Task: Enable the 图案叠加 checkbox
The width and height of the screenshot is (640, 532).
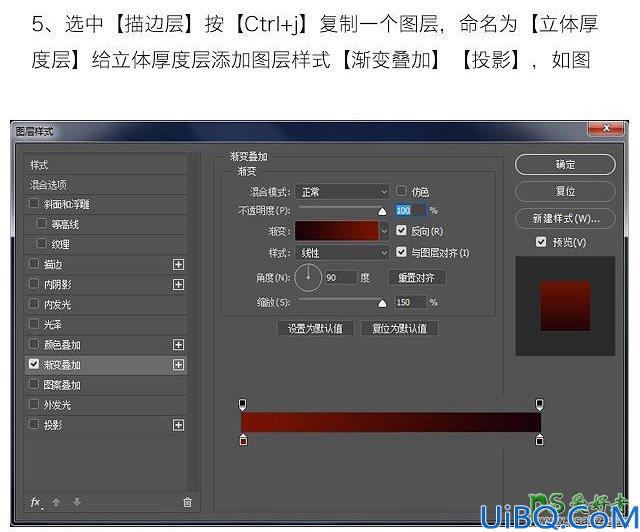Action: [x=34, y=384]
